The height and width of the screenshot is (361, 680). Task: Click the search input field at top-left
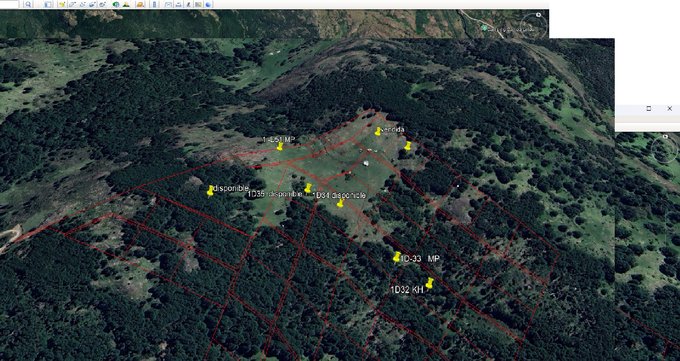click(9, 4)
